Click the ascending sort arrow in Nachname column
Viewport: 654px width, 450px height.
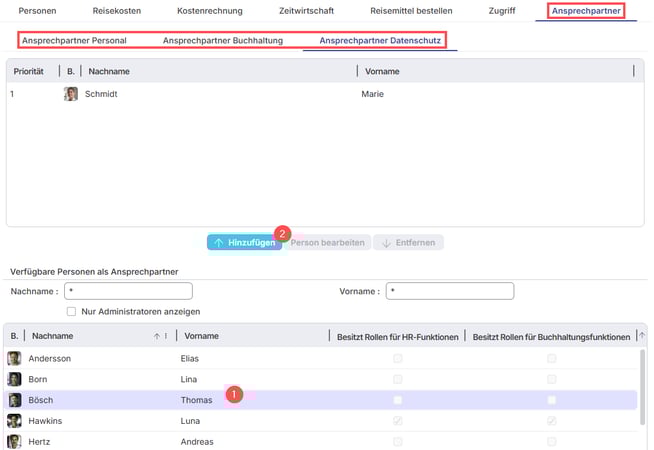point(157,336)
